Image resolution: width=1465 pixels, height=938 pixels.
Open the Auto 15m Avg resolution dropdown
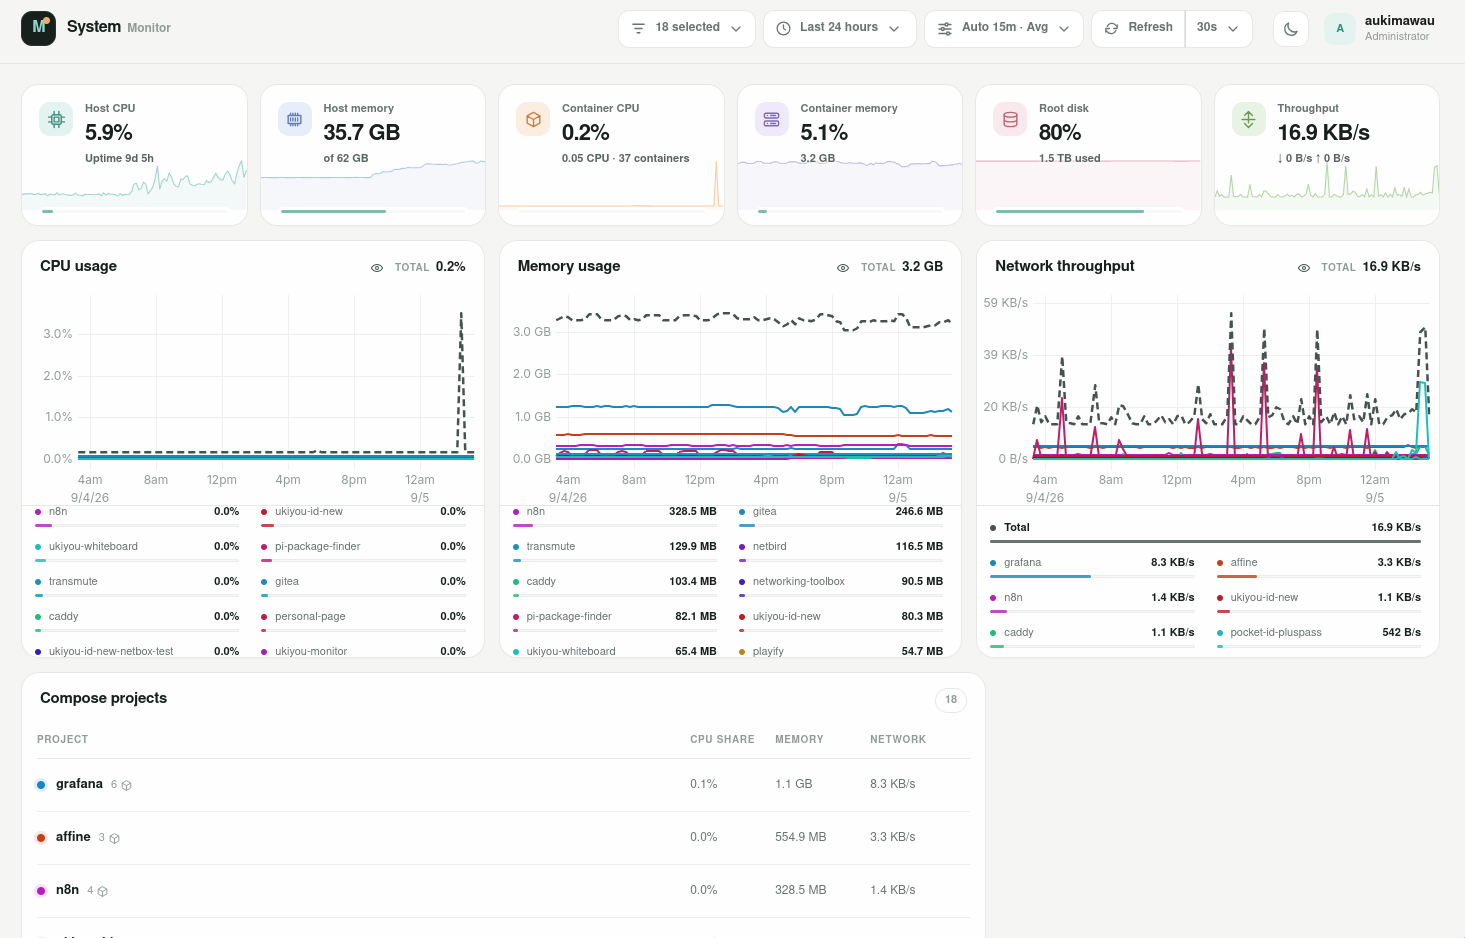click(1004, 28)
